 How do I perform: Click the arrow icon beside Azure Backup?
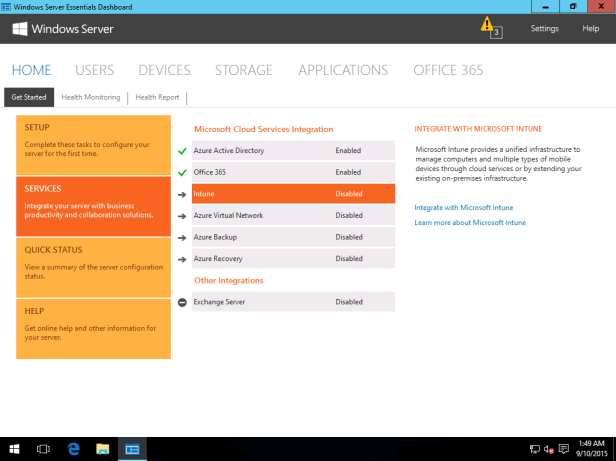click(182, 238)
